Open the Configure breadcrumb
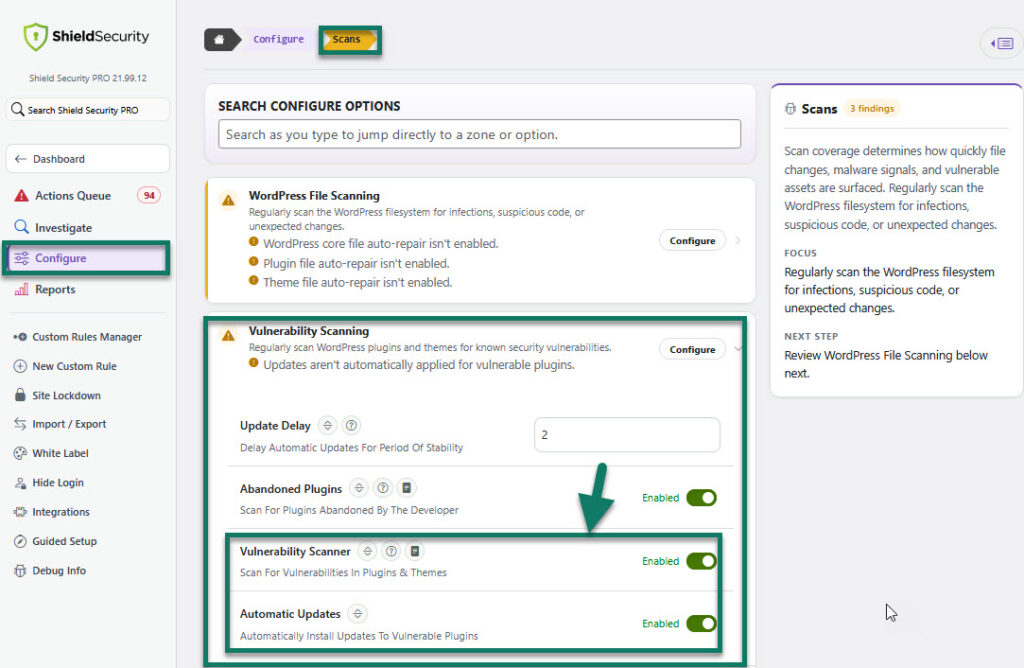The image size is (1024, 668). [278, 39]
